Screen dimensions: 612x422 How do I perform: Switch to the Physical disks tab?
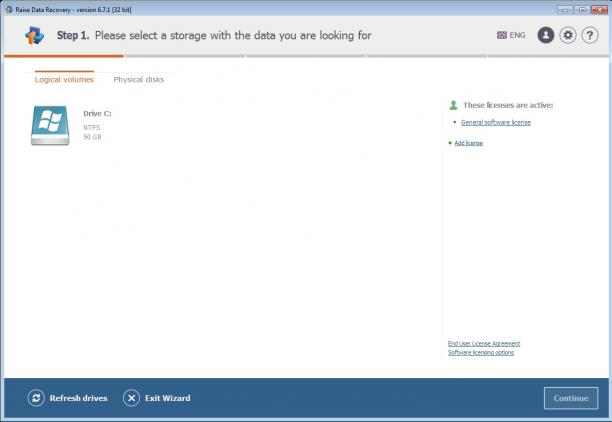tap(139, 79)
